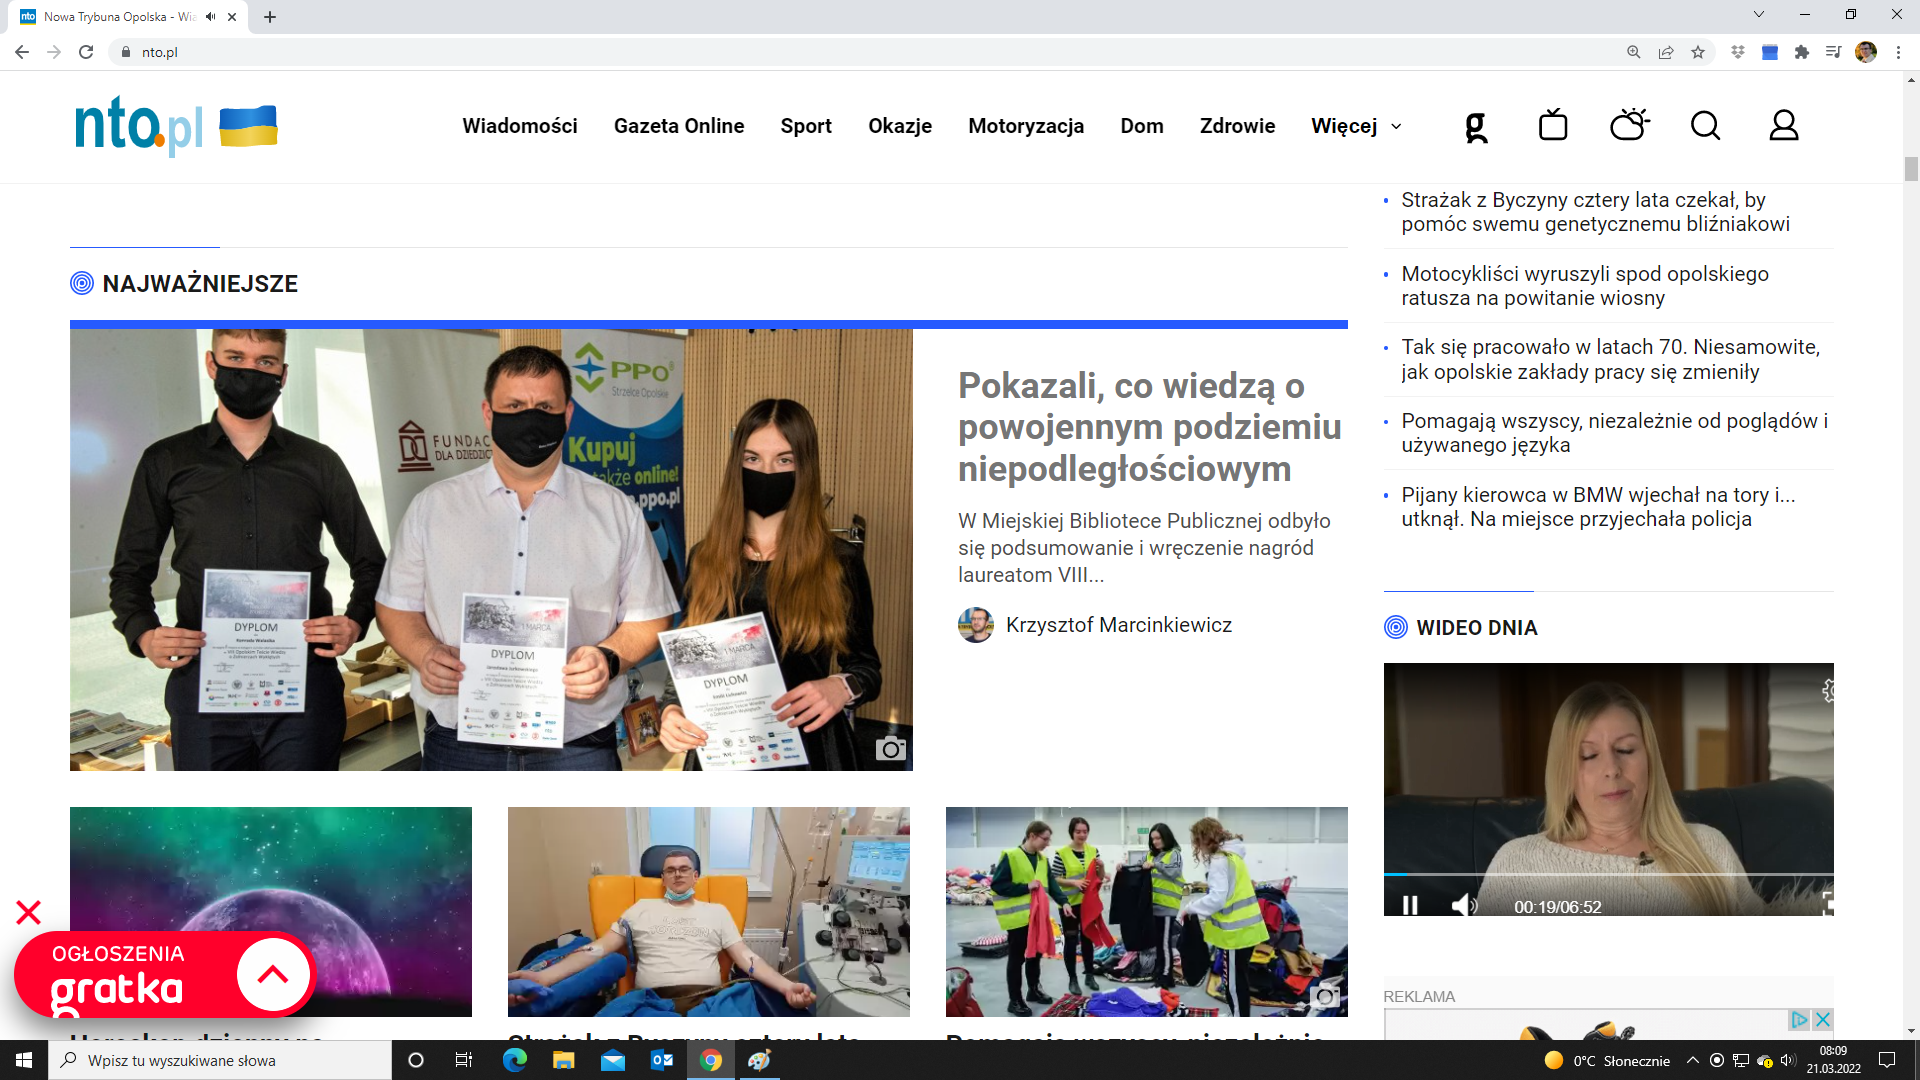The image size is (1920, 1080).
Task: Open the Cortana circle icon
Action: (417, 1060)
